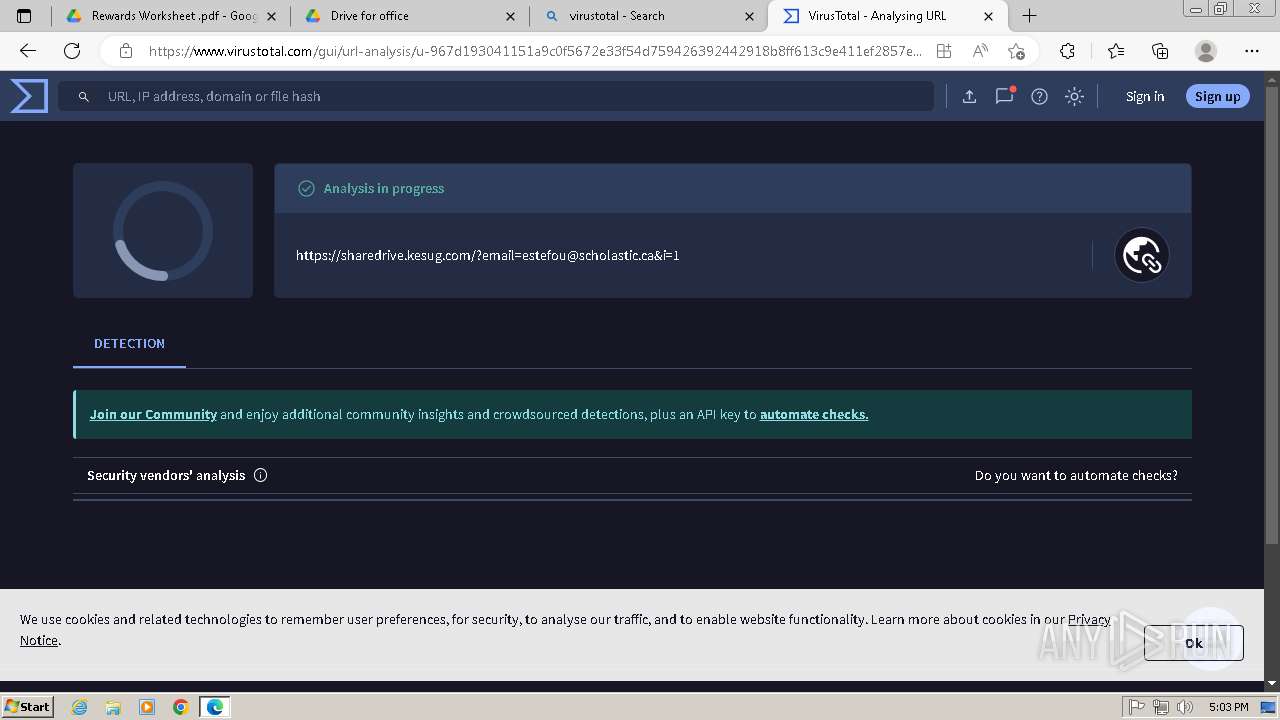Screen dimensions: 1280x720
Task: Select Edge in the taskbar
Action: [x=215, y=707]
